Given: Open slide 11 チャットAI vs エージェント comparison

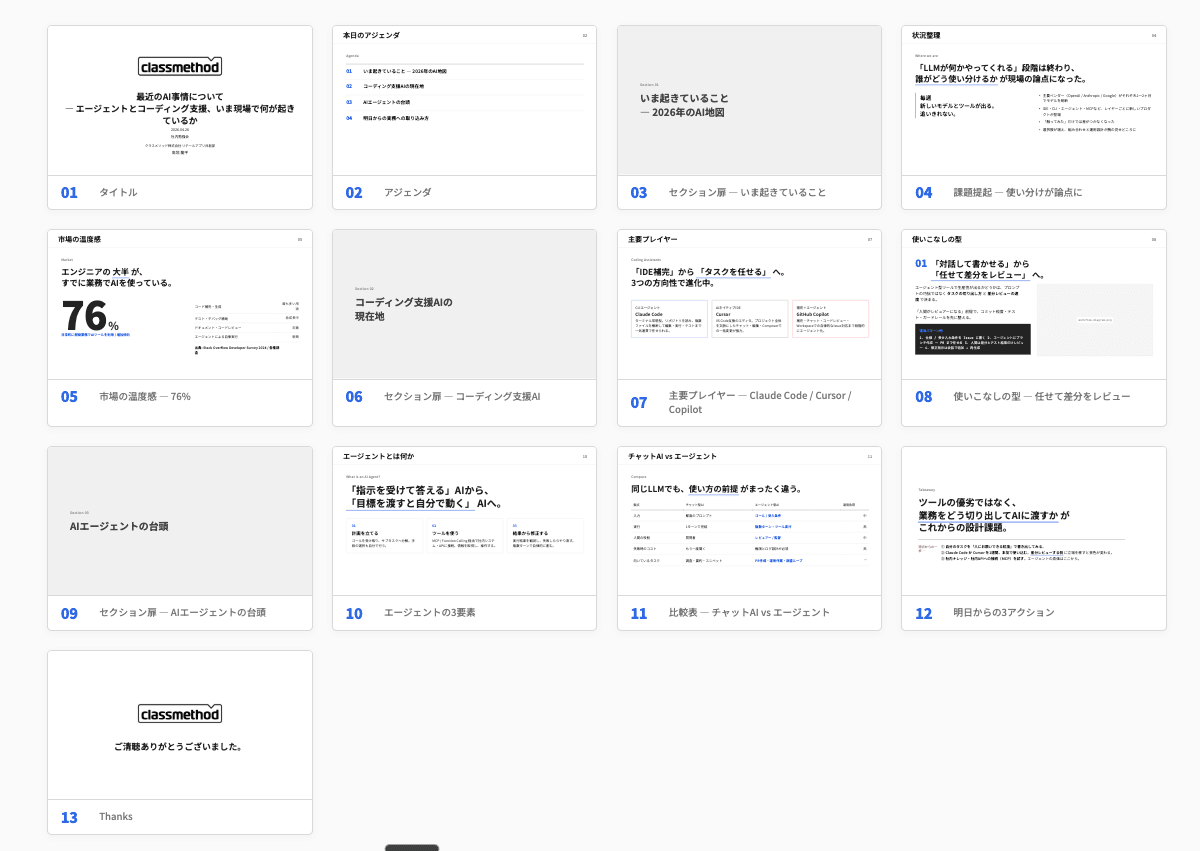Looking at the screenshot, I should click(x=748, y=520).
